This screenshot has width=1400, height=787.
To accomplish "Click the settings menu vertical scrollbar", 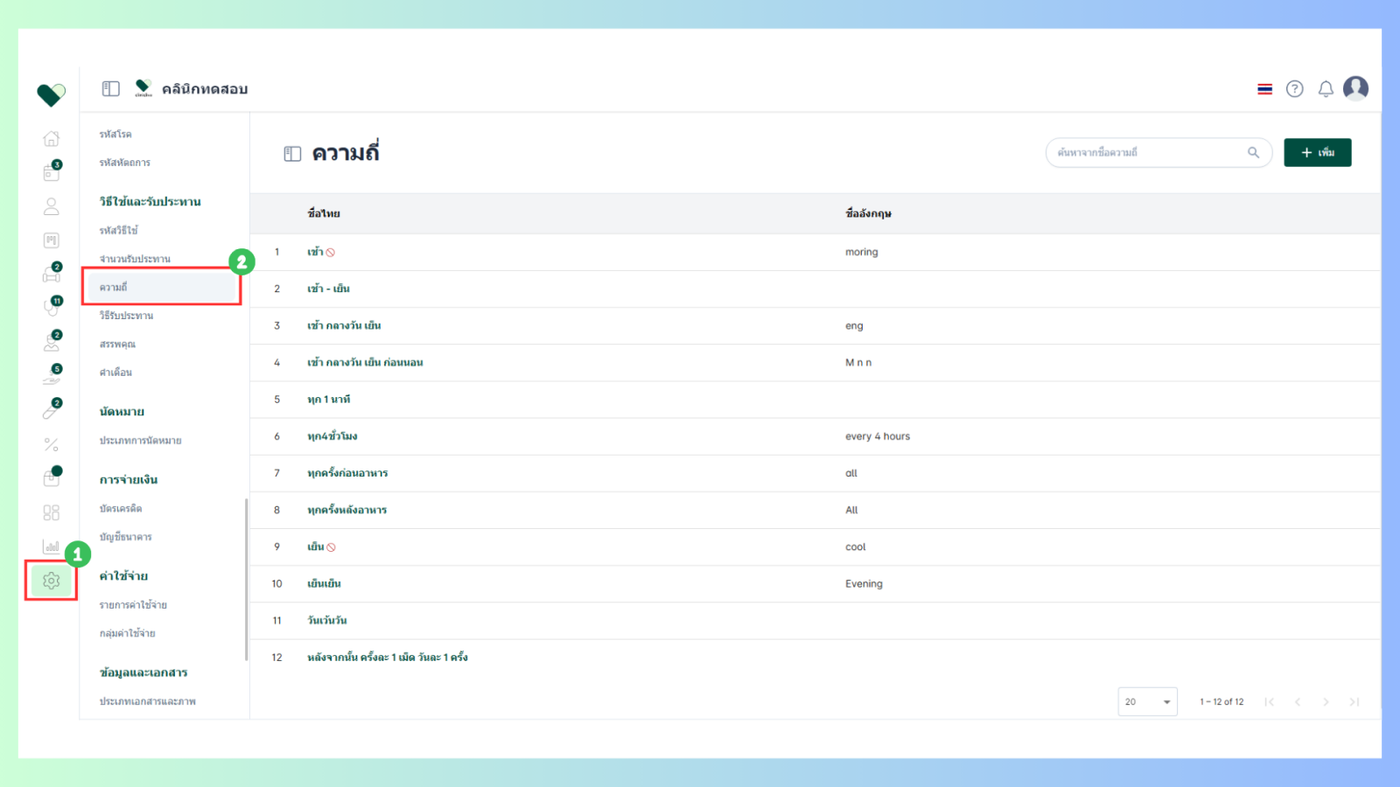I will (x=246, y=580).
